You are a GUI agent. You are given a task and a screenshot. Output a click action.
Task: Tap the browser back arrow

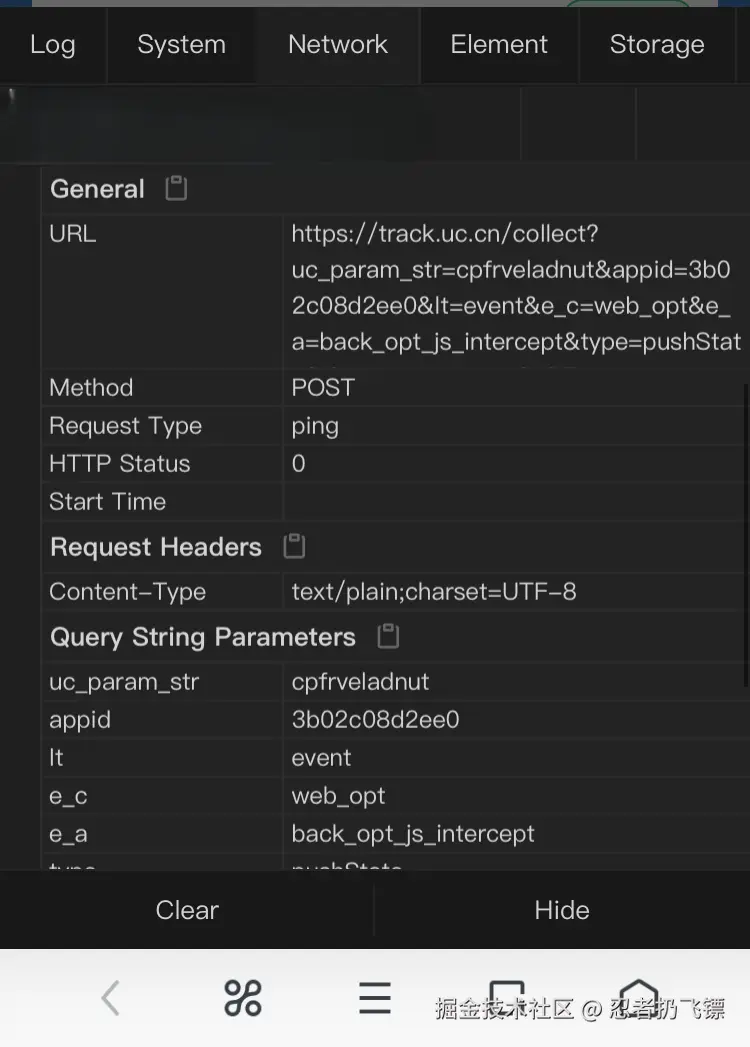[111, 997]
